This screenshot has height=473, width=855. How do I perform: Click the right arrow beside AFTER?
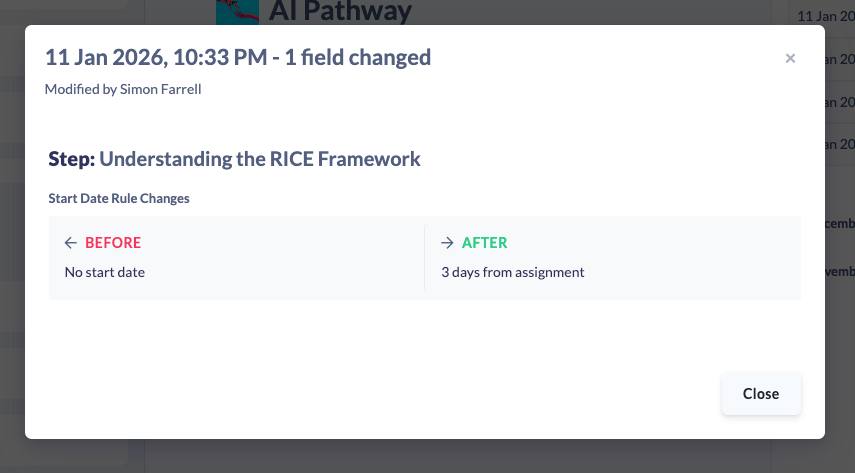point(447,243)
